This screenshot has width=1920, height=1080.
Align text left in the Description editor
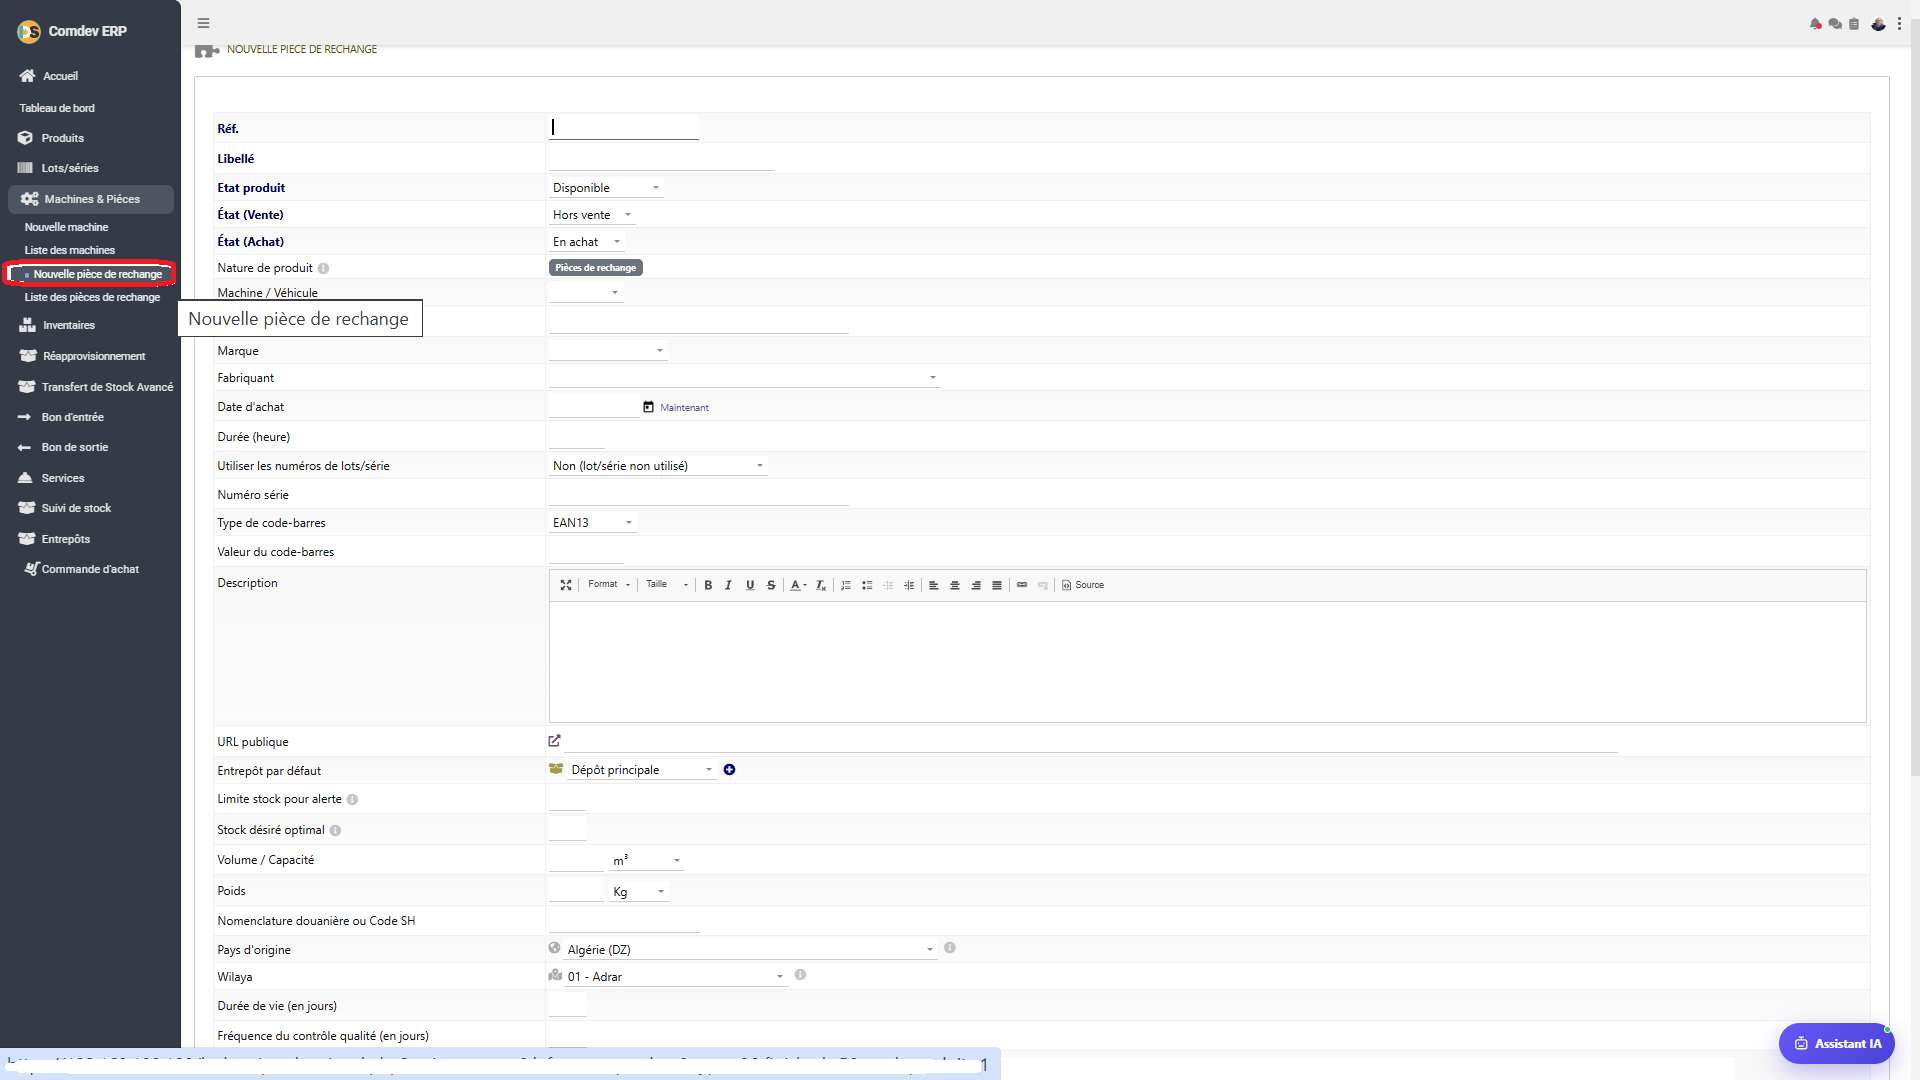(x=934, y=585)
